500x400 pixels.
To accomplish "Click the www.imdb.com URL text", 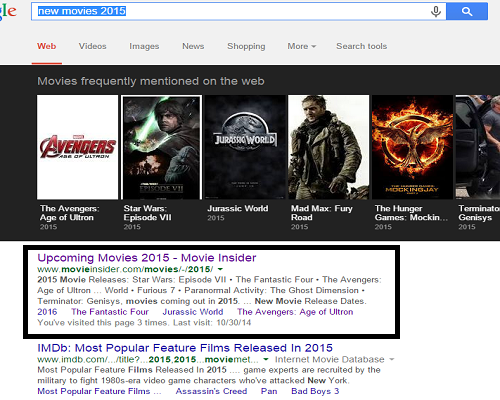I will (x=148, y=360).
